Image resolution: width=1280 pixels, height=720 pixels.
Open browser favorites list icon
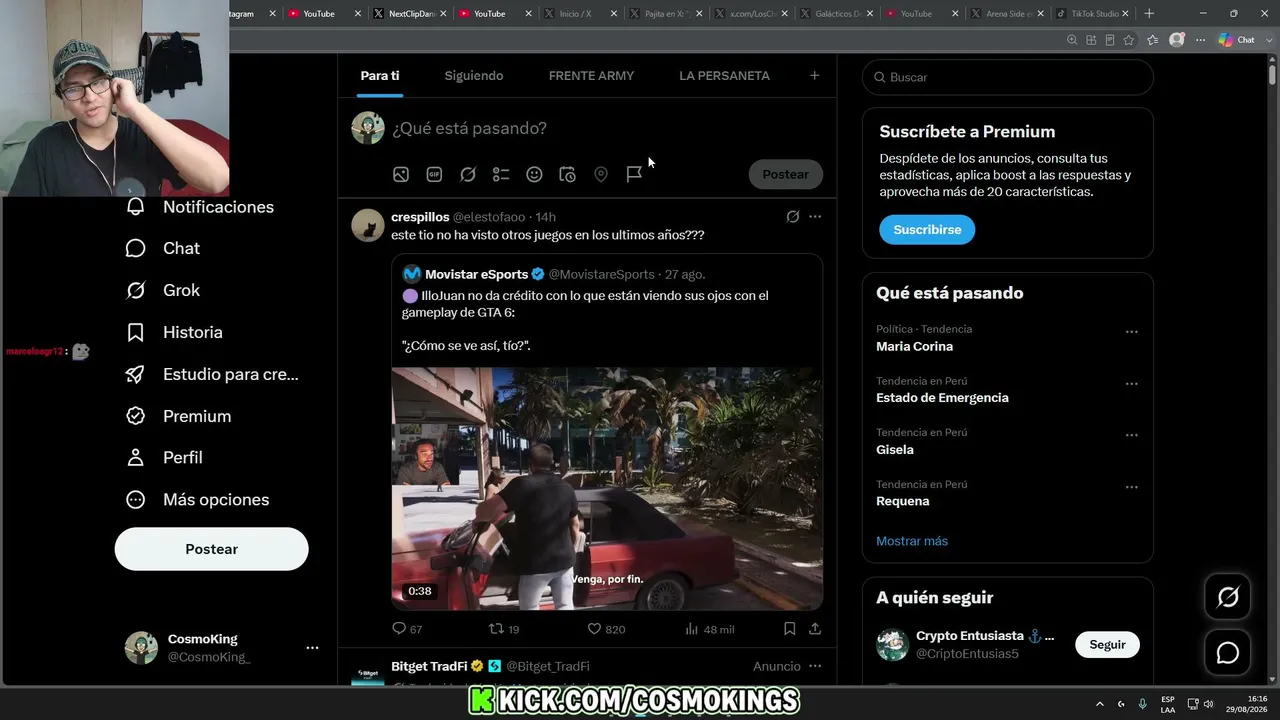click(x=1153, y=40)
